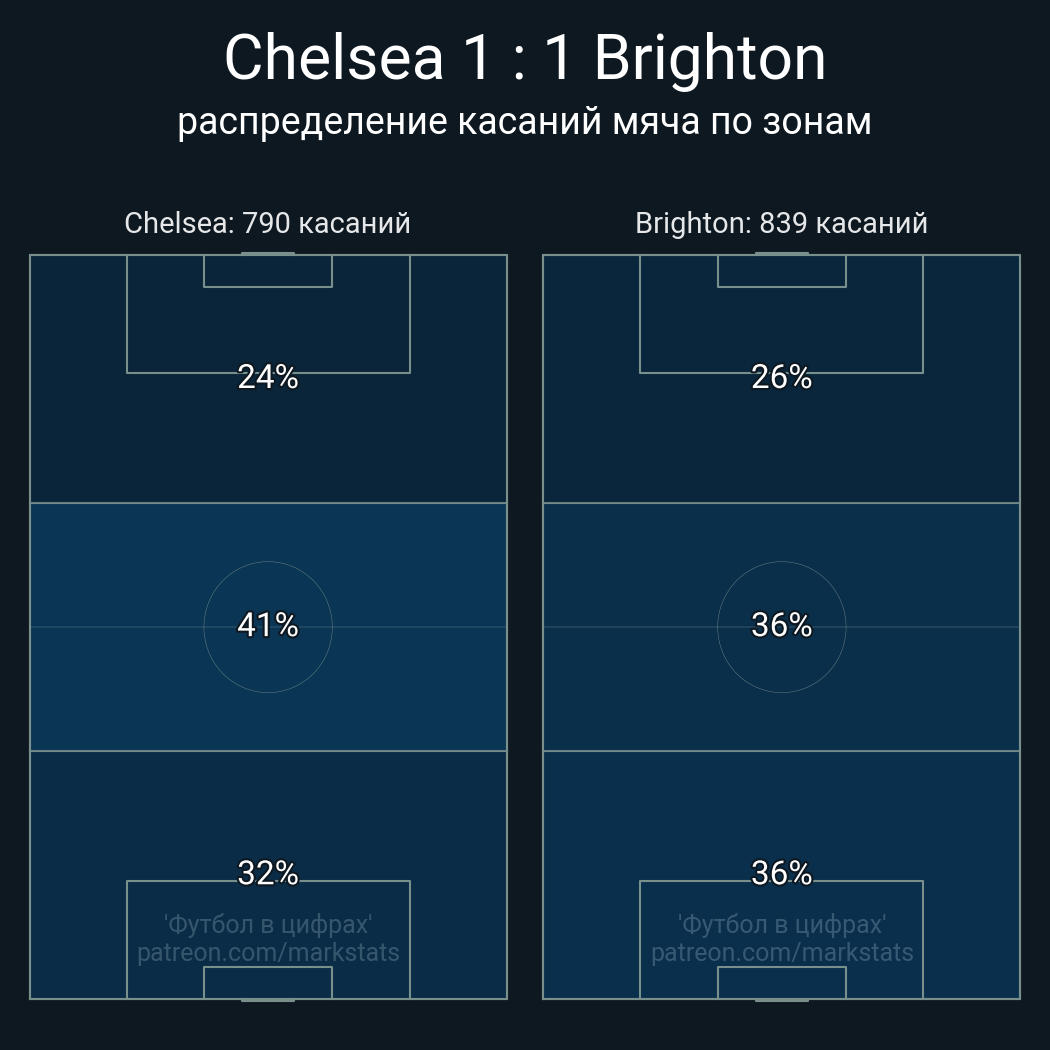
Task: Select the Russian subtitle under the score
Action: [525, 121]
